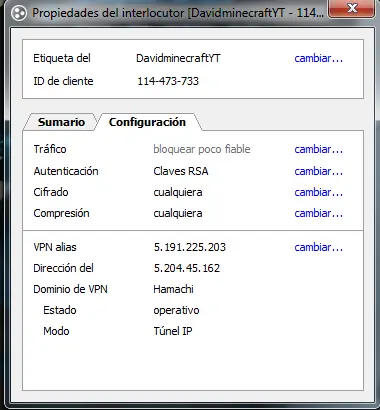
Task: Select the Configuración tab
Action: (147, 122)
